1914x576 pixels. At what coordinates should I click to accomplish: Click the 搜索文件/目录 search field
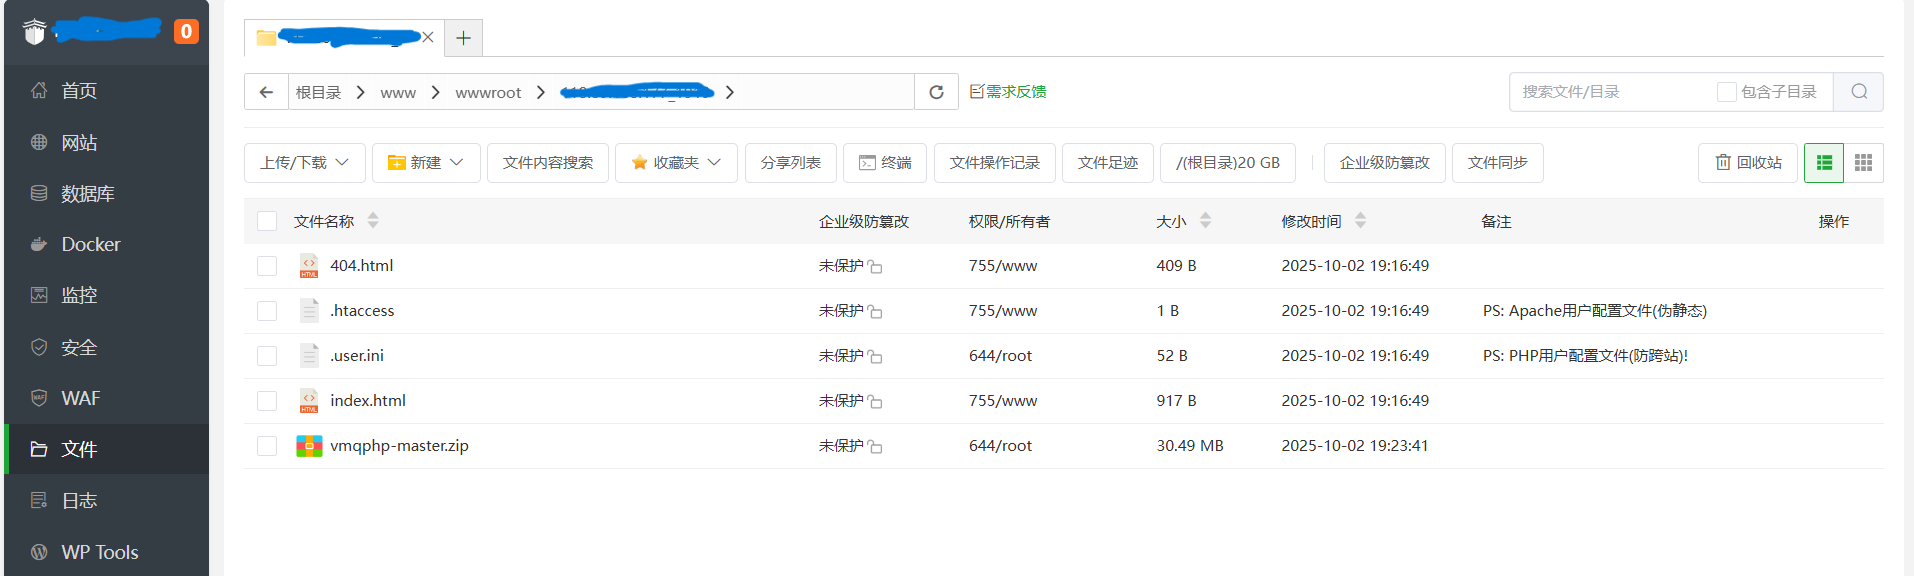1610,92
